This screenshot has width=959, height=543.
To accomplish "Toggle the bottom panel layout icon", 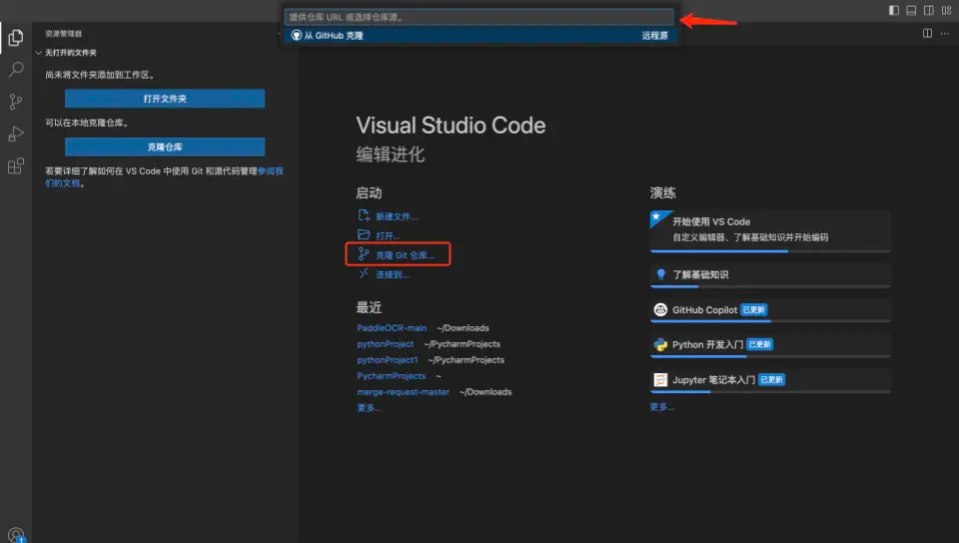I will 911,10.
